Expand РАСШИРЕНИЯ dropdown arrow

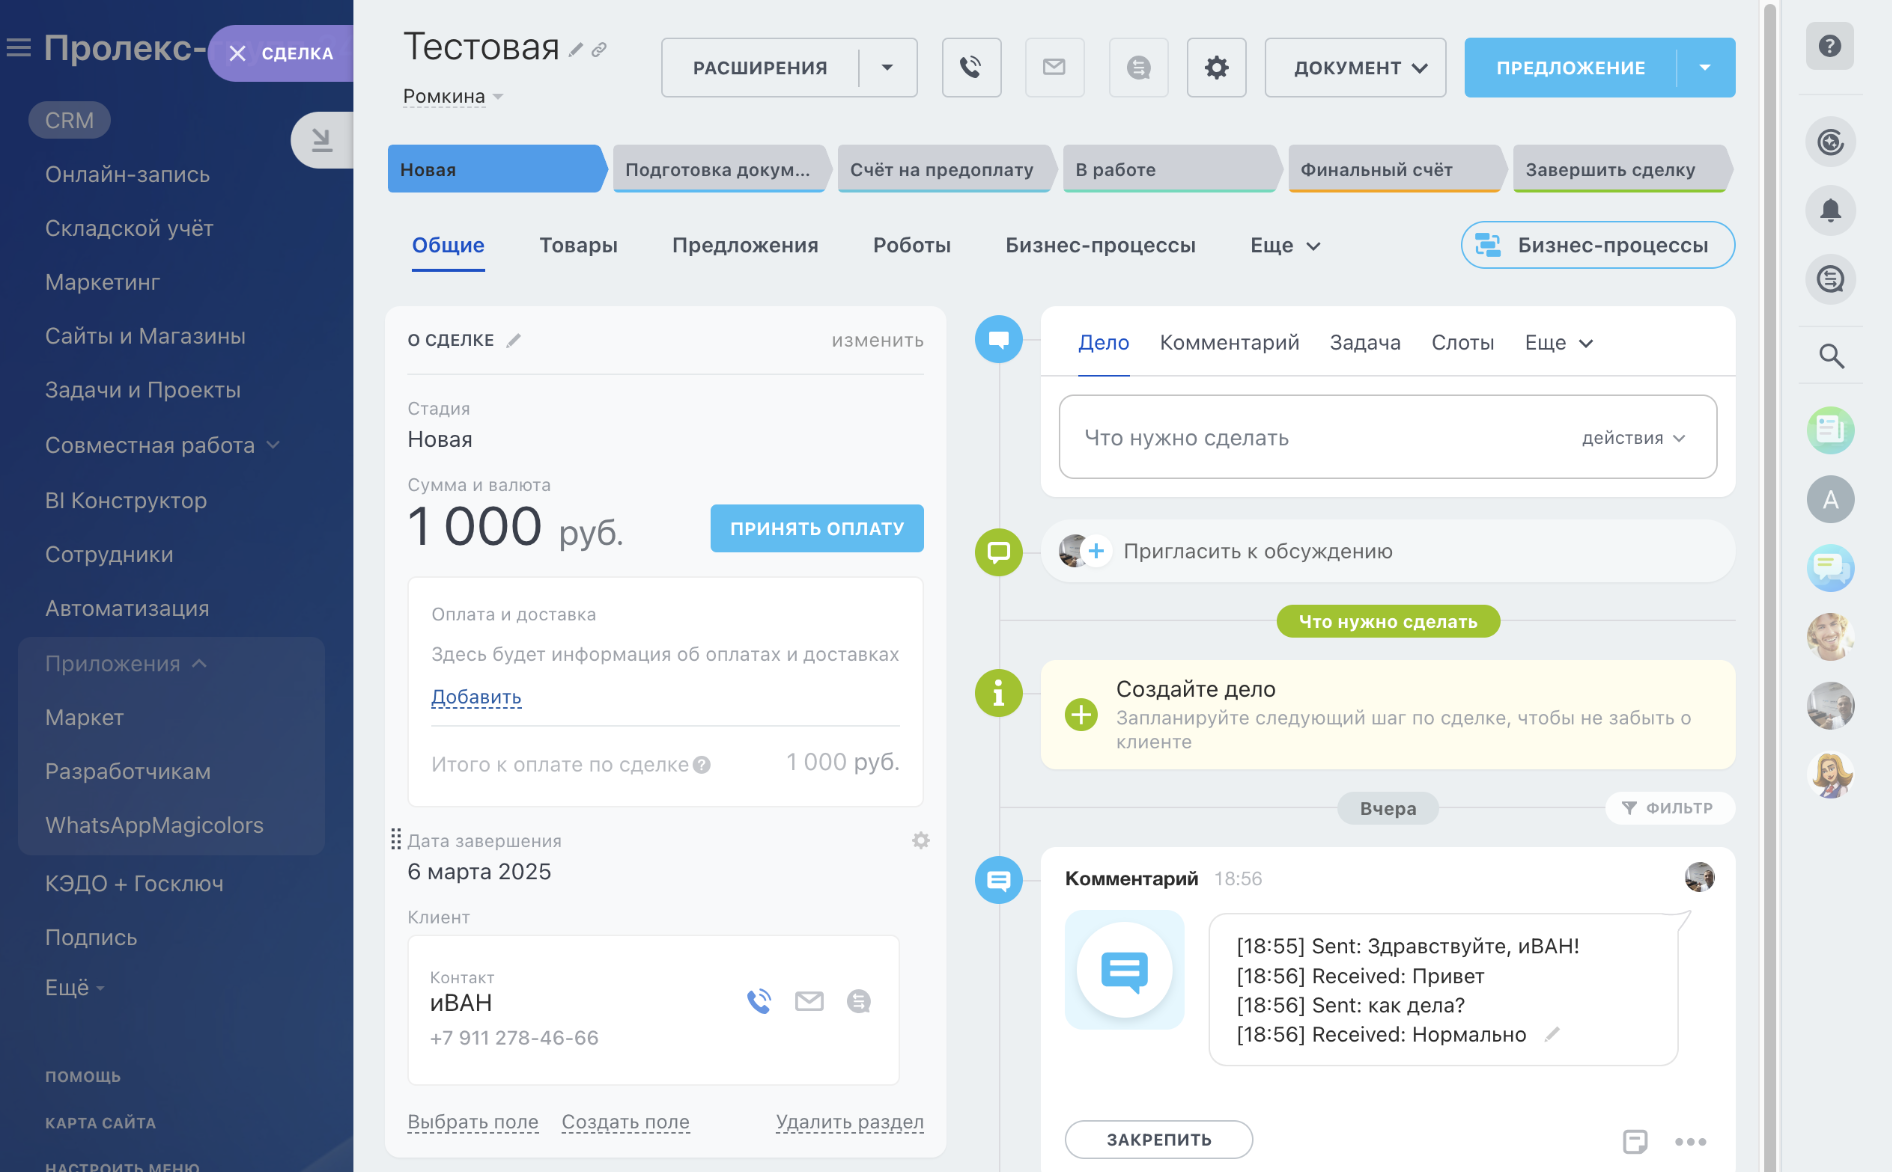point(887,67)
